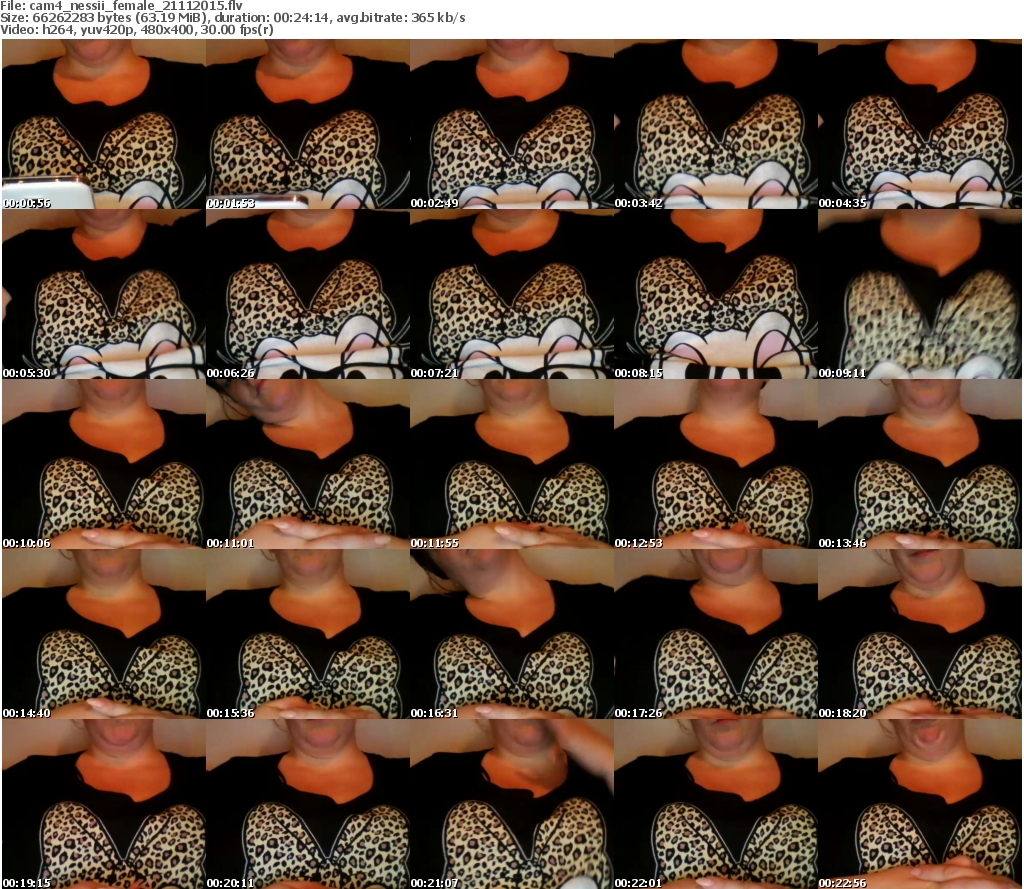Select the thumbnail timestamped 00:19:15
Screen dimensions: 1024x889
[104, 803]
